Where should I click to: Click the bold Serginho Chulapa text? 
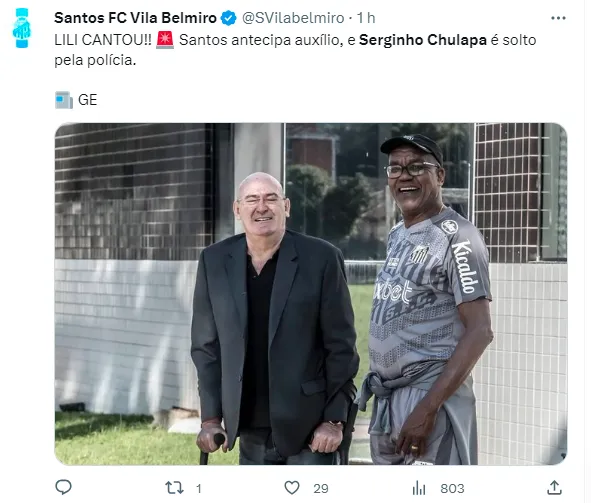[x=423, y=40]
